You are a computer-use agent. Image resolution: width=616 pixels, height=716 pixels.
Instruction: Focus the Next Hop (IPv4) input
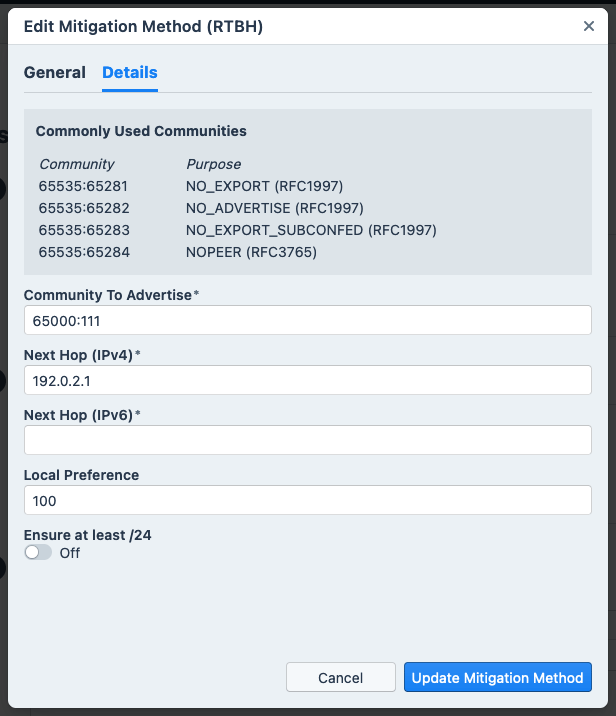click(307, 380)
